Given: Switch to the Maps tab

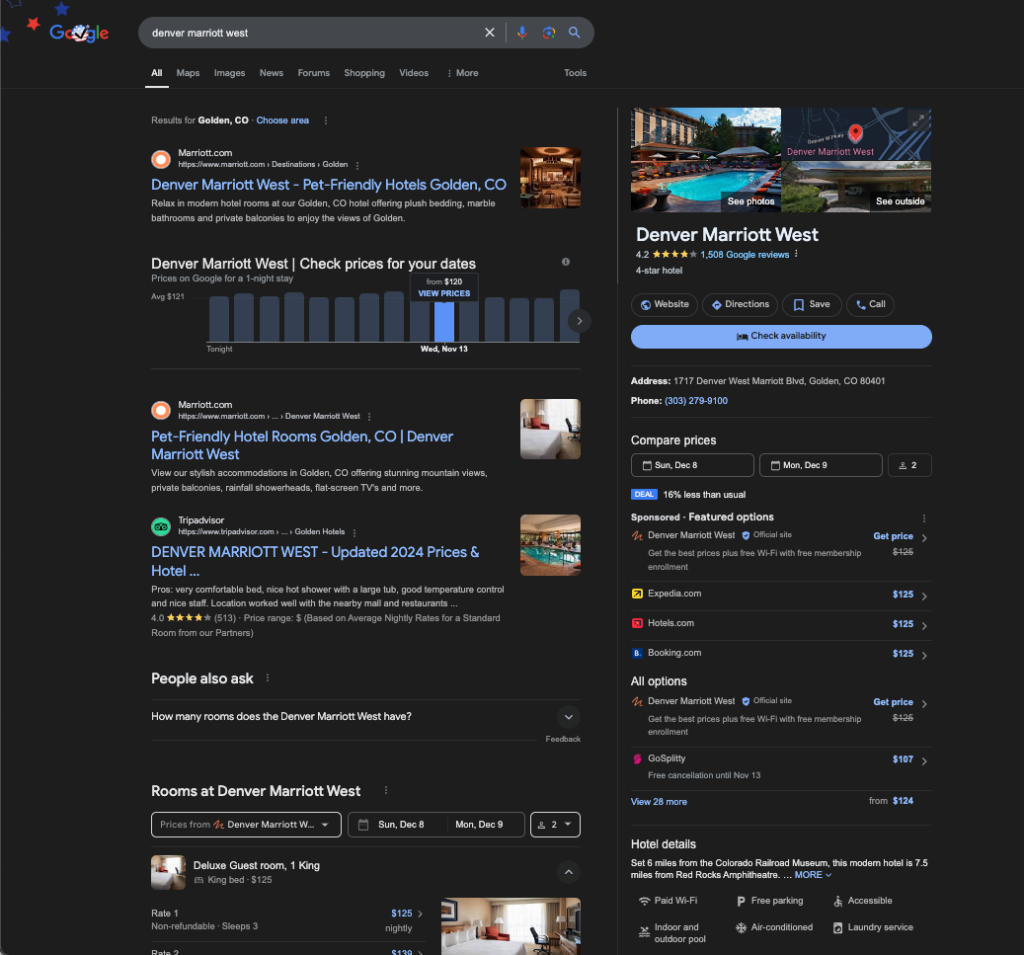Looking at the screenshot, I should (x=188, y=73).
